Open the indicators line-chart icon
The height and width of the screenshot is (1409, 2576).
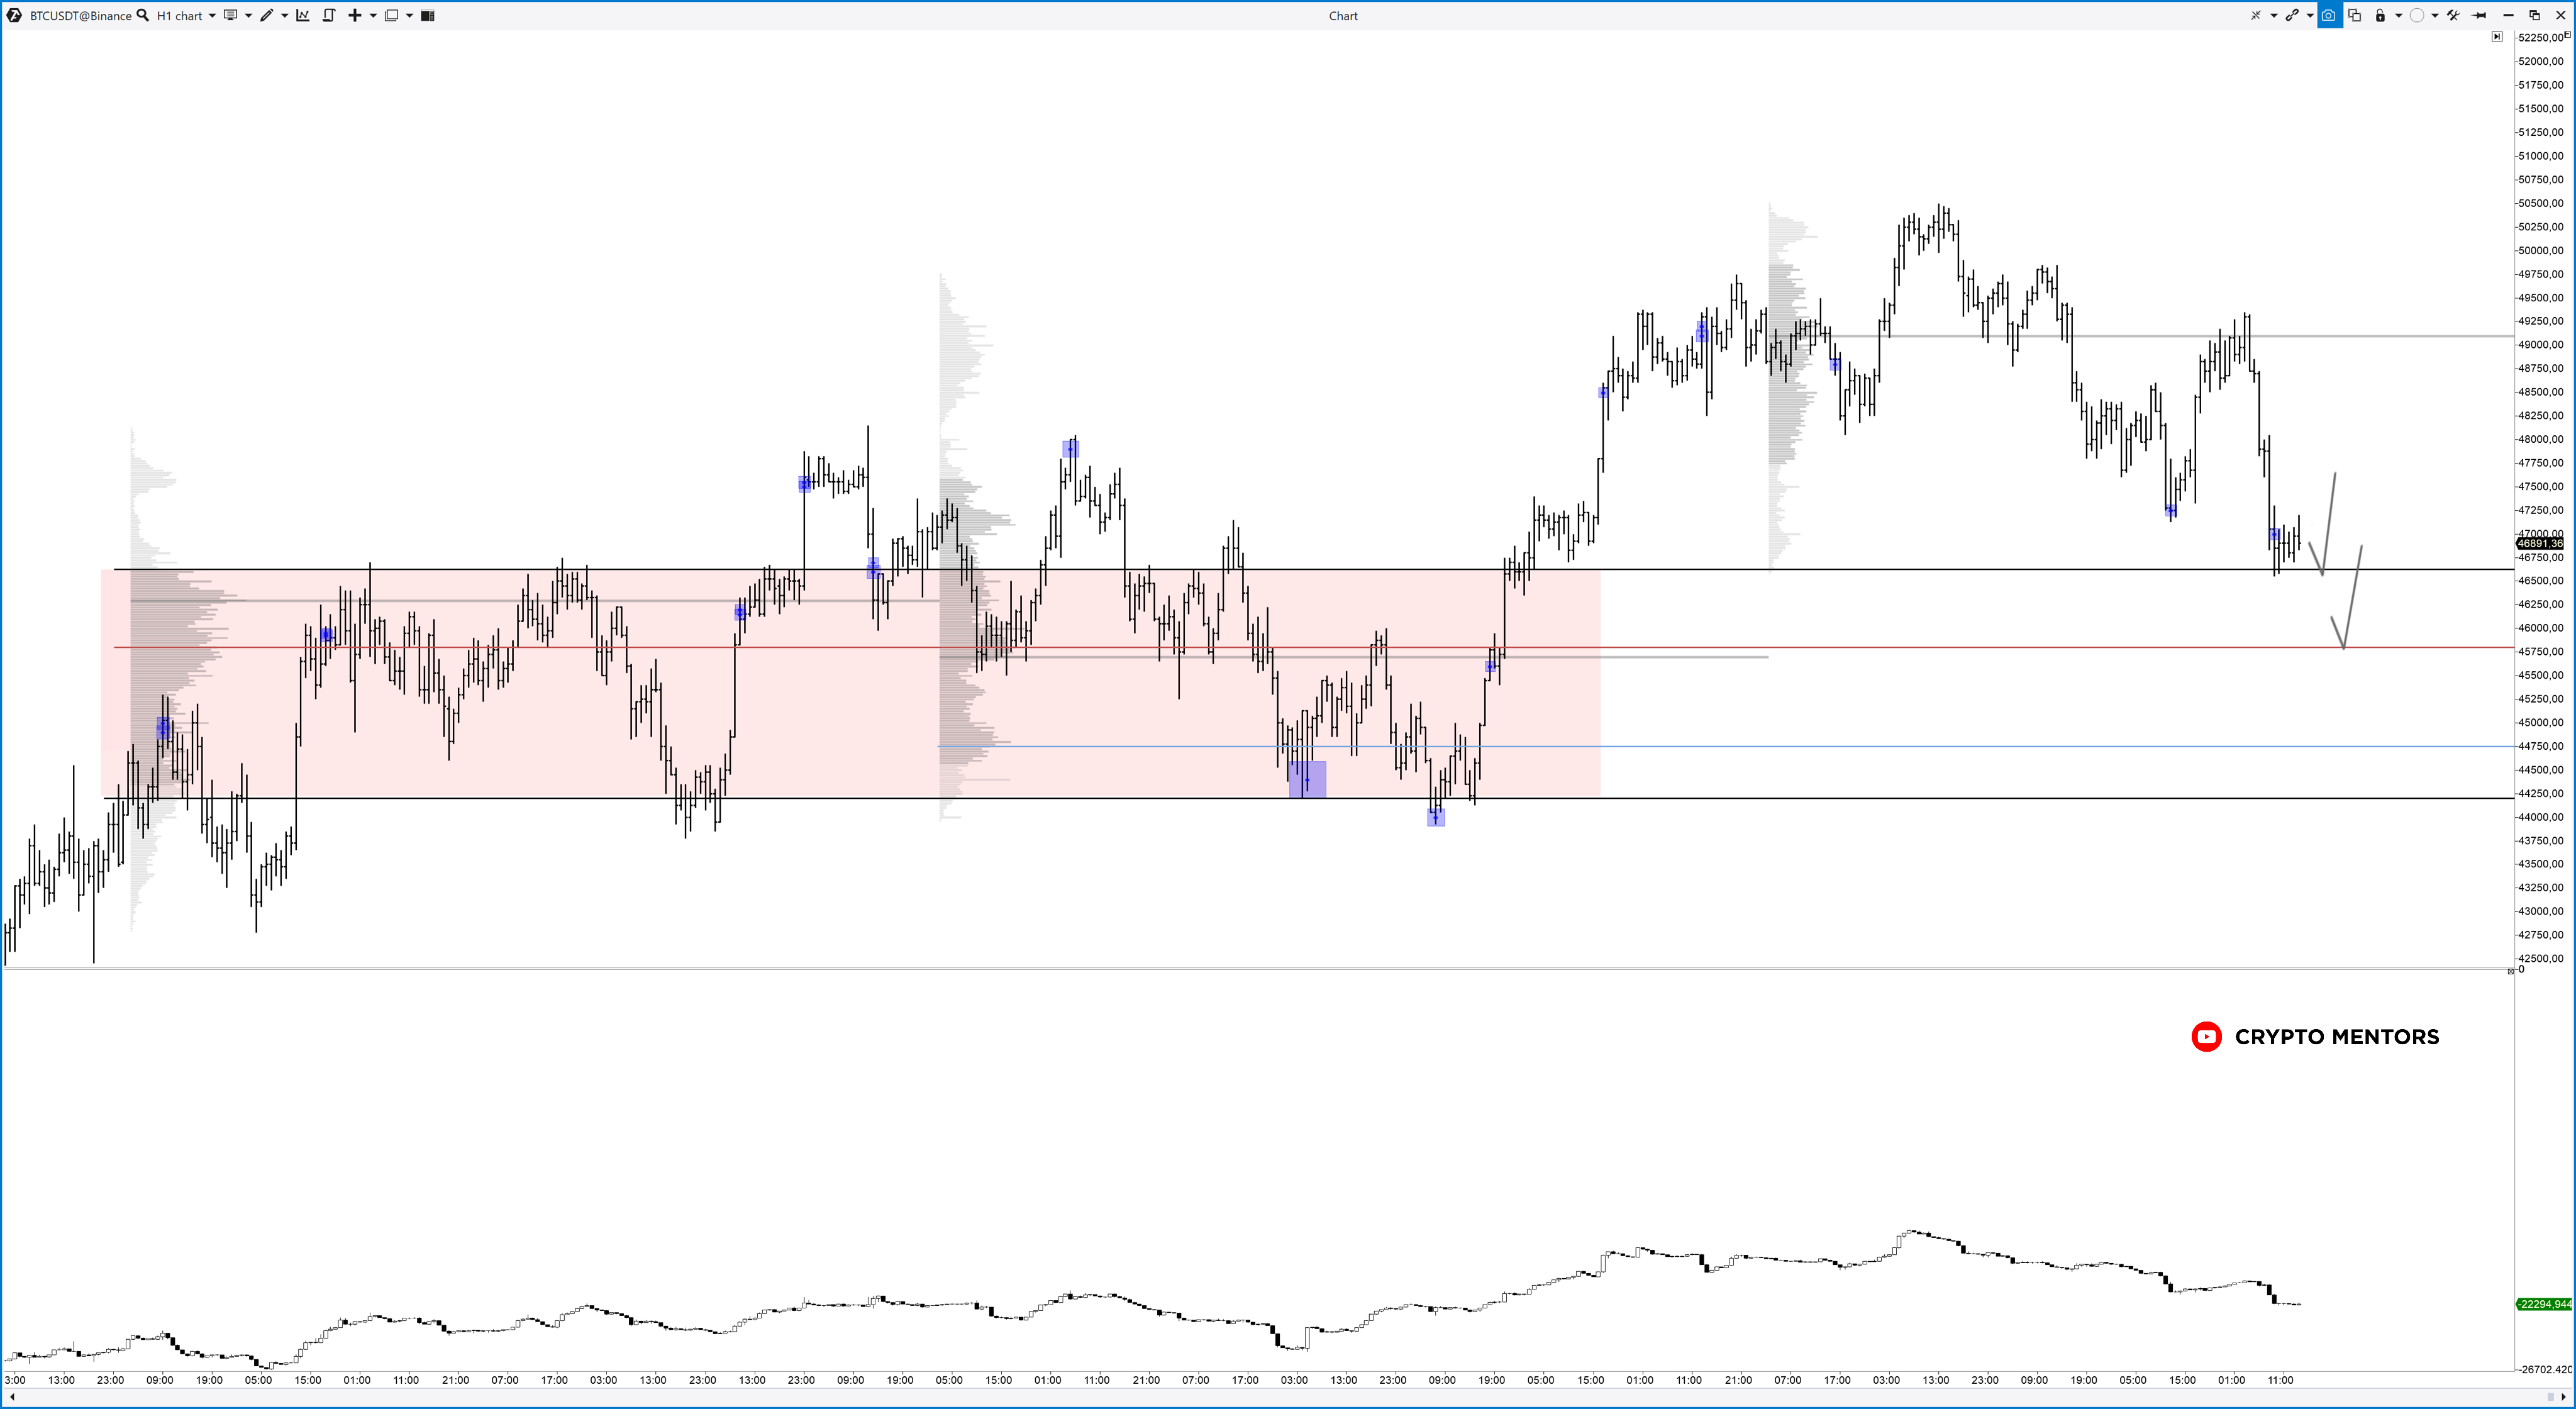(x=303, y=15)
